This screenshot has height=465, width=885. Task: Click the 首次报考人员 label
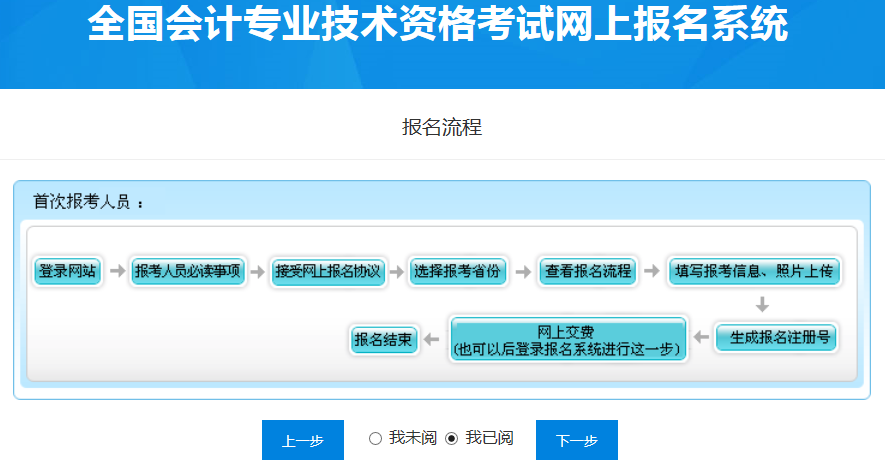coord(82,201)
